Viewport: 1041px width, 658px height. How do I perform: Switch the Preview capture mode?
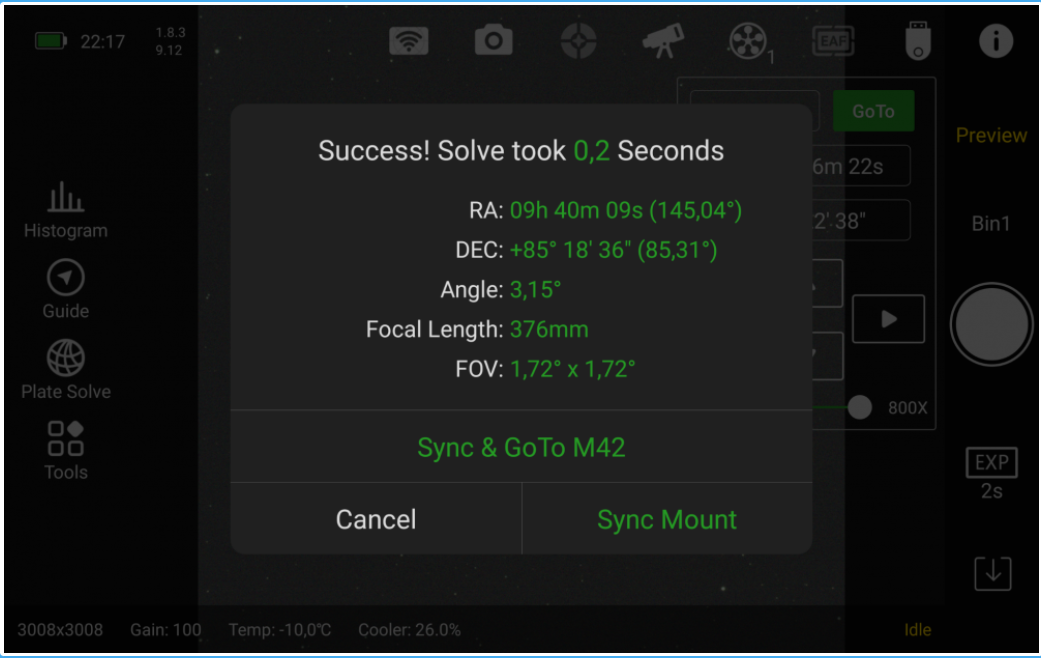pos(991,135)
